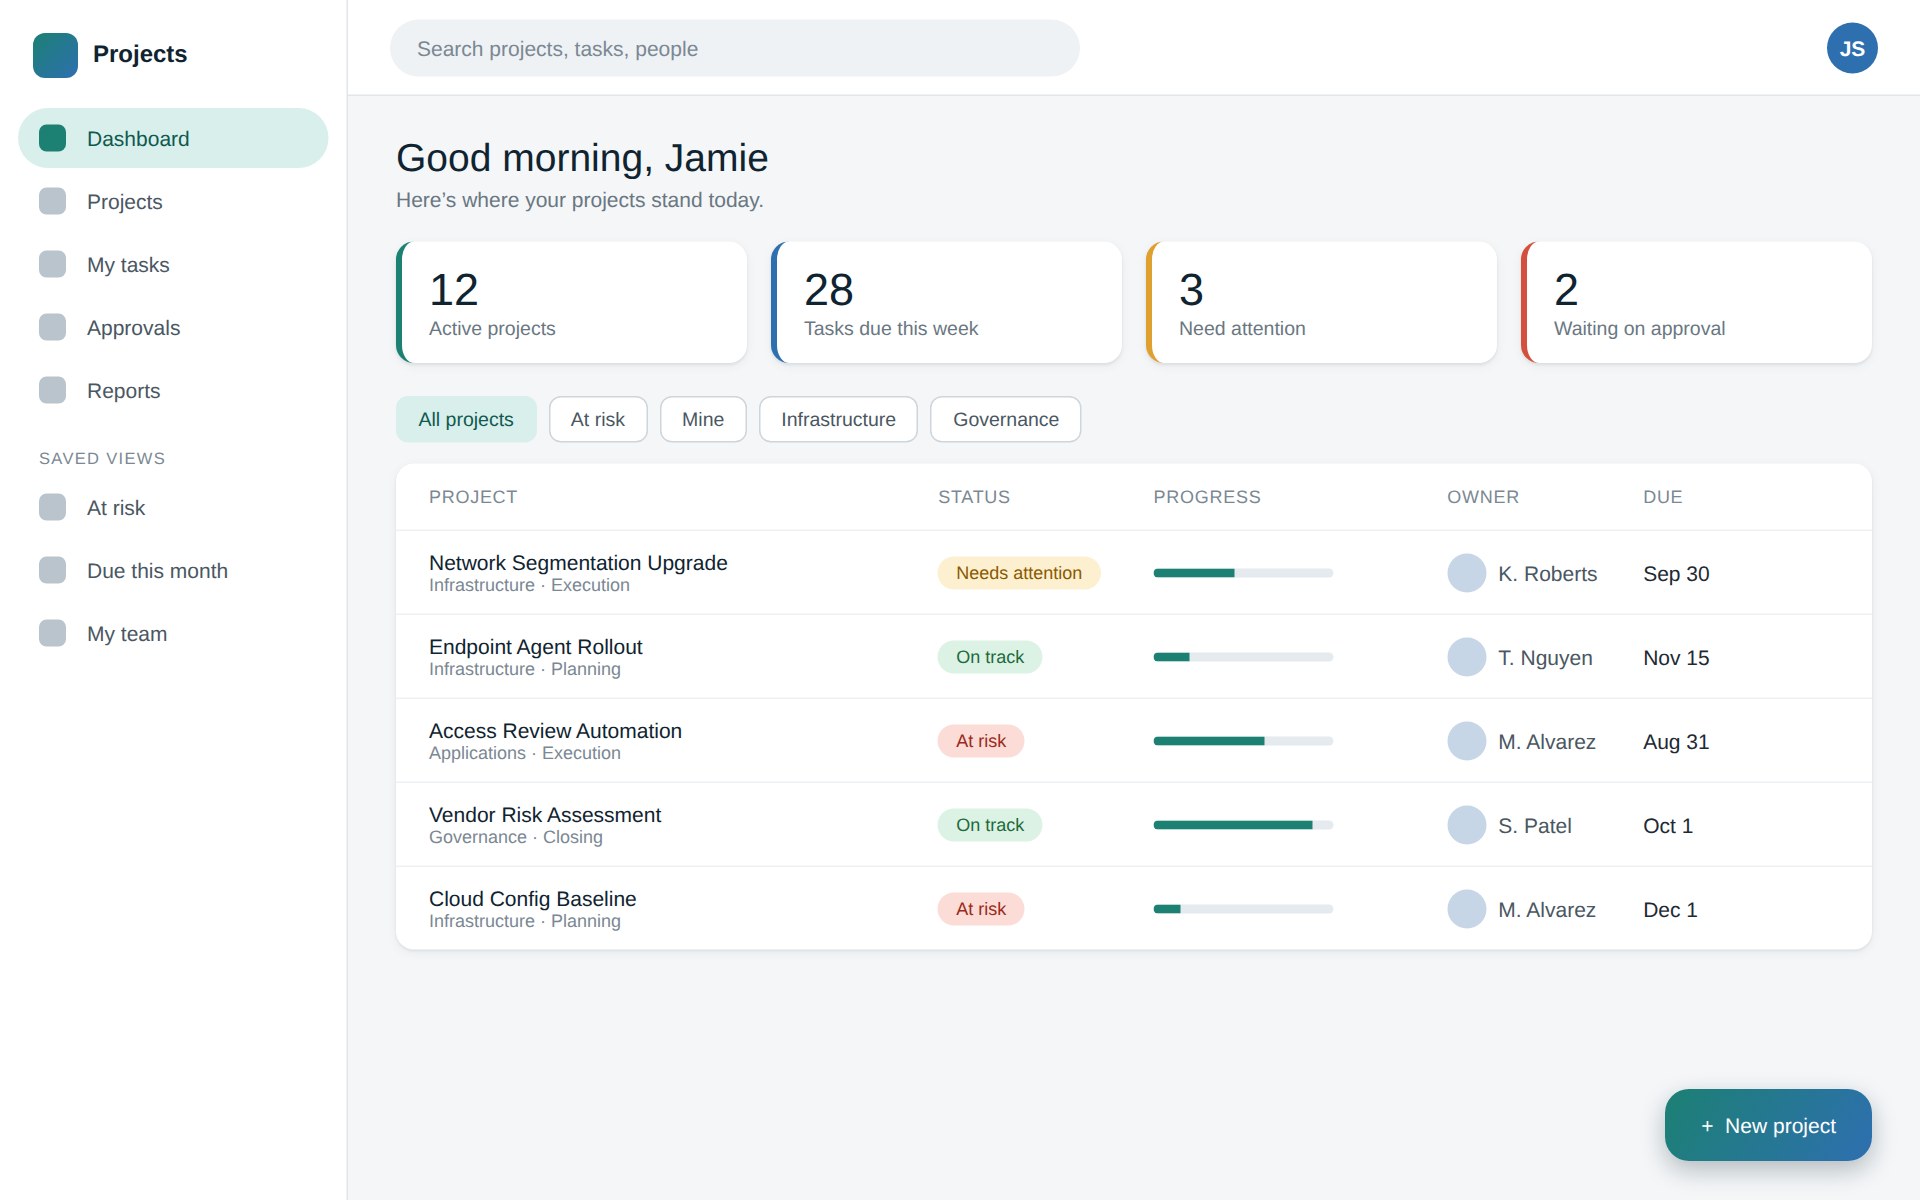
Task: Click K. Roberts' avatar circle
Action: pos(1467,573)
